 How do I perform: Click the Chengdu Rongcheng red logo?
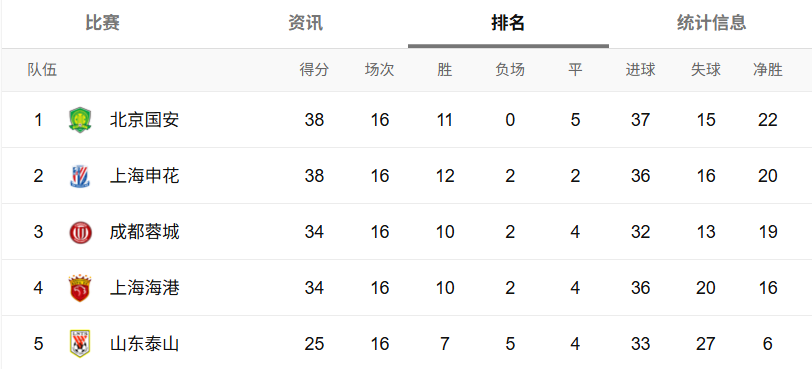(80, 232)
